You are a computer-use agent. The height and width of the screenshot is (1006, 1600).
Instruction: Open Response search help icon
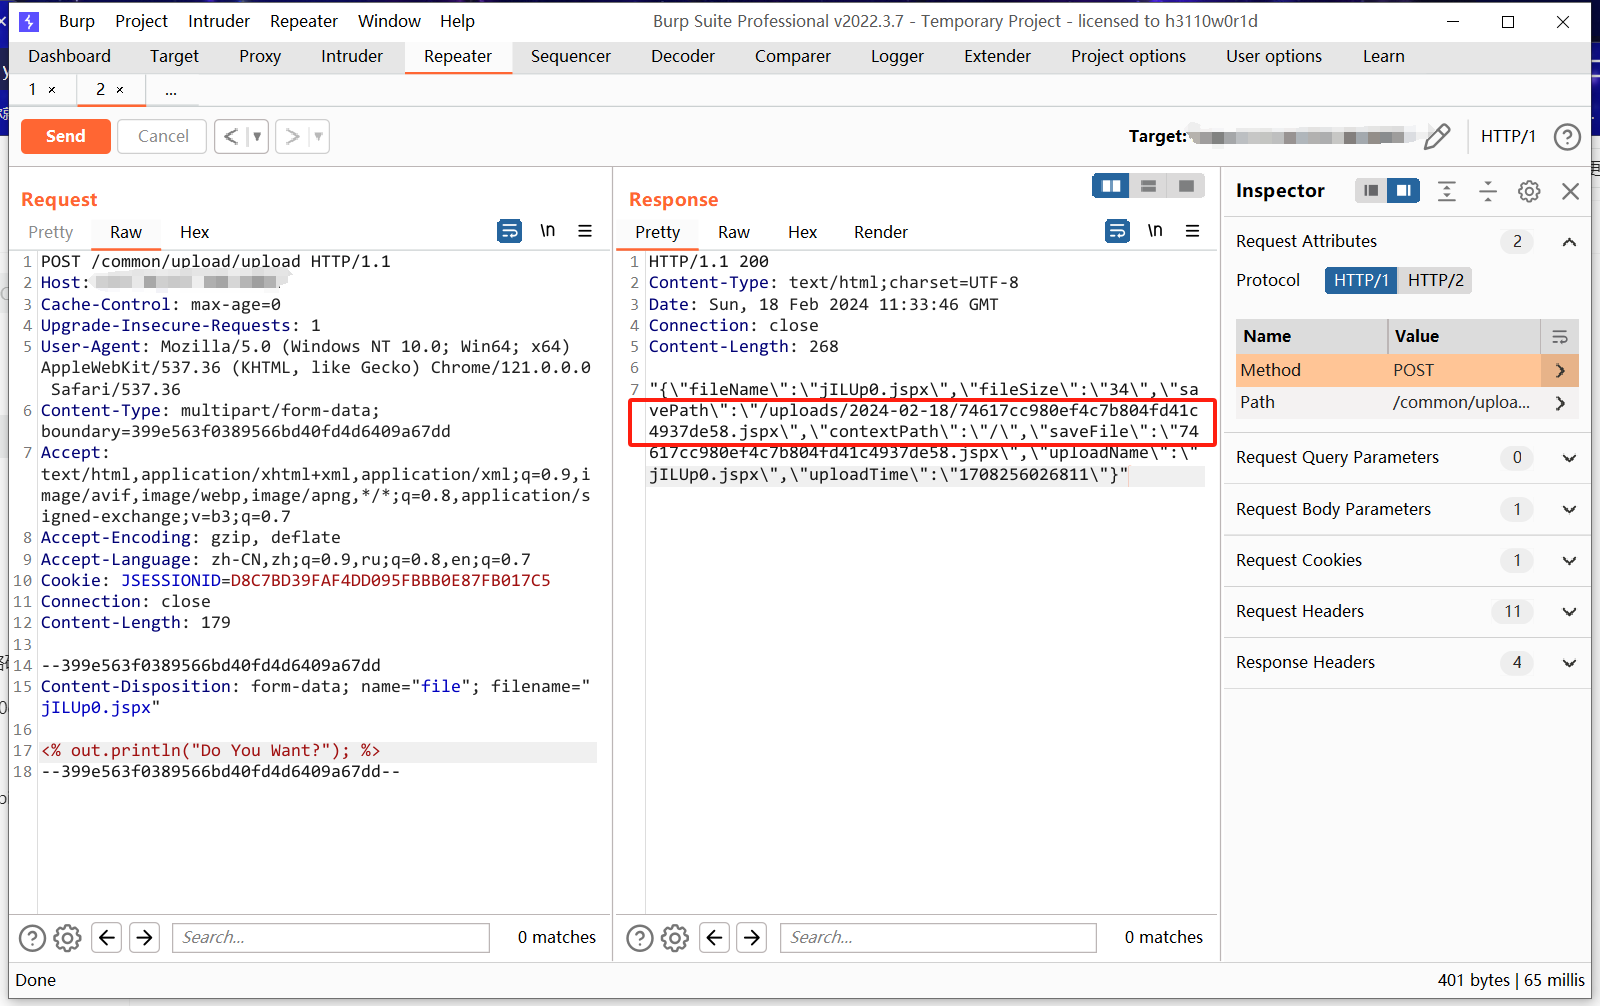click(640, 937)
